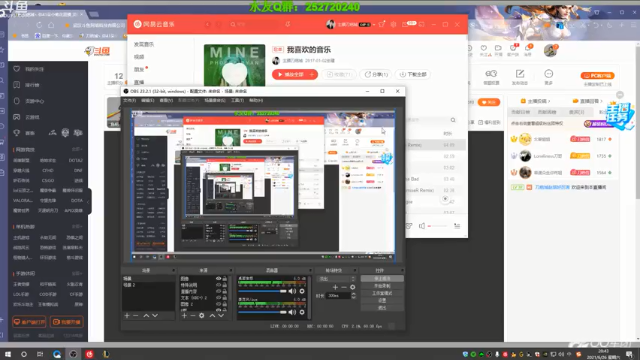This screenshot has height=360, width=640.
Task: Mute the bottom audio channel in OBS mixer
Action: 292,312
